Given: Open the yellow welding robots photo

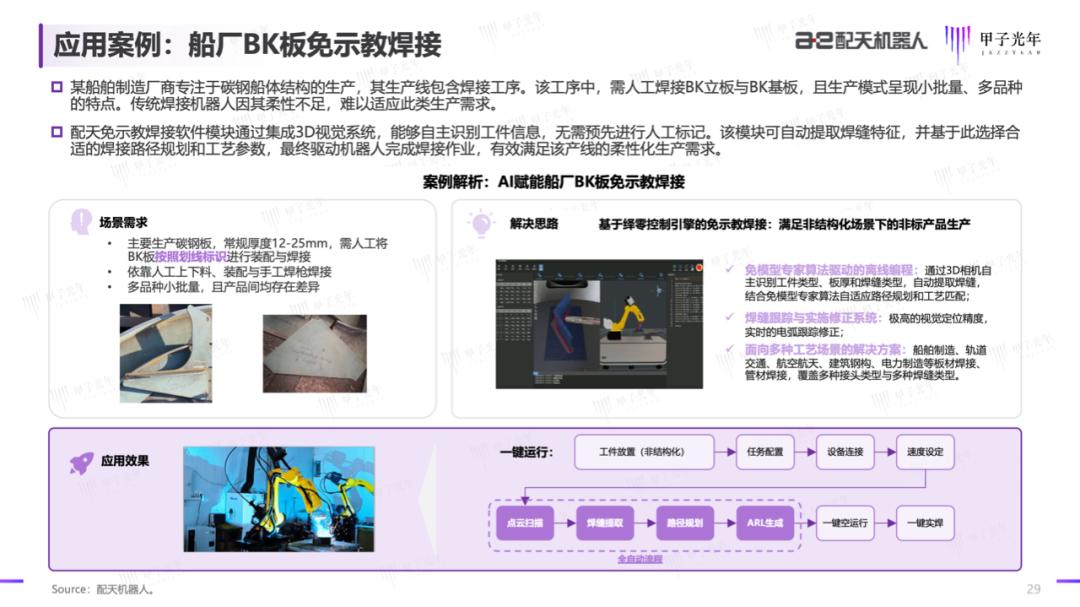Looking at the screenshot, I should 278,499.
